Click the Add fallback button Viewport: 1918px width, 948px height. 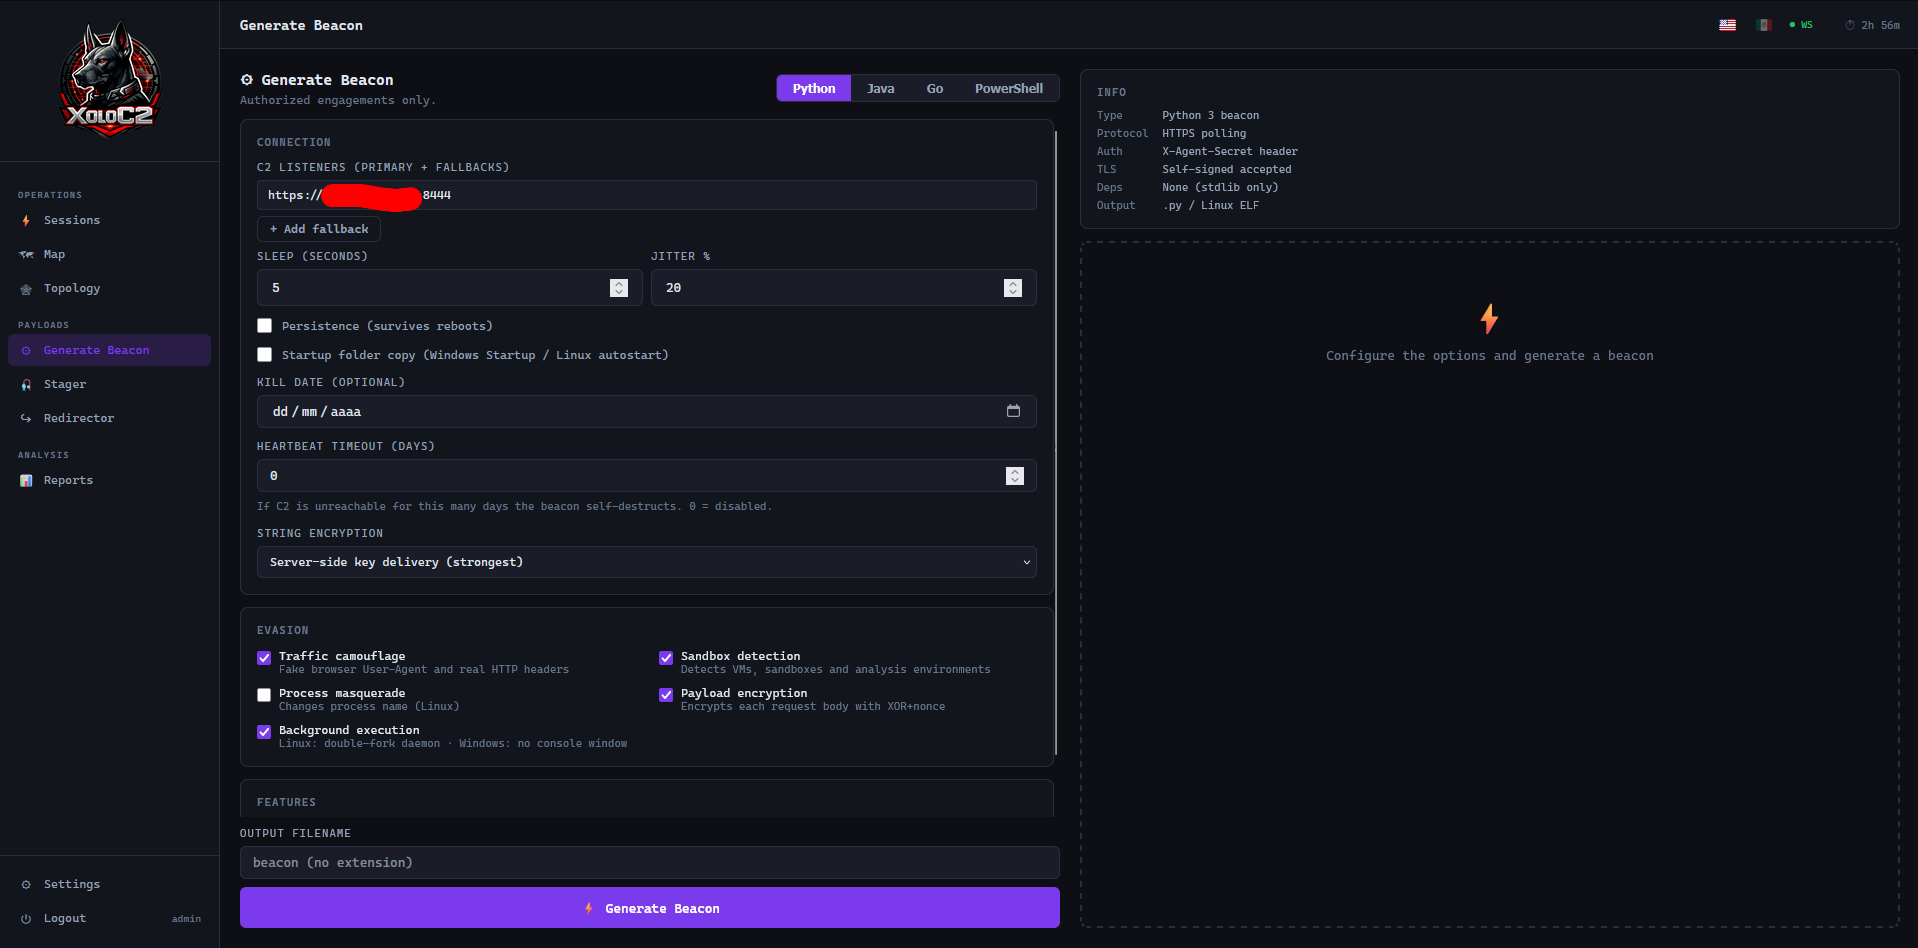(318, 229)
